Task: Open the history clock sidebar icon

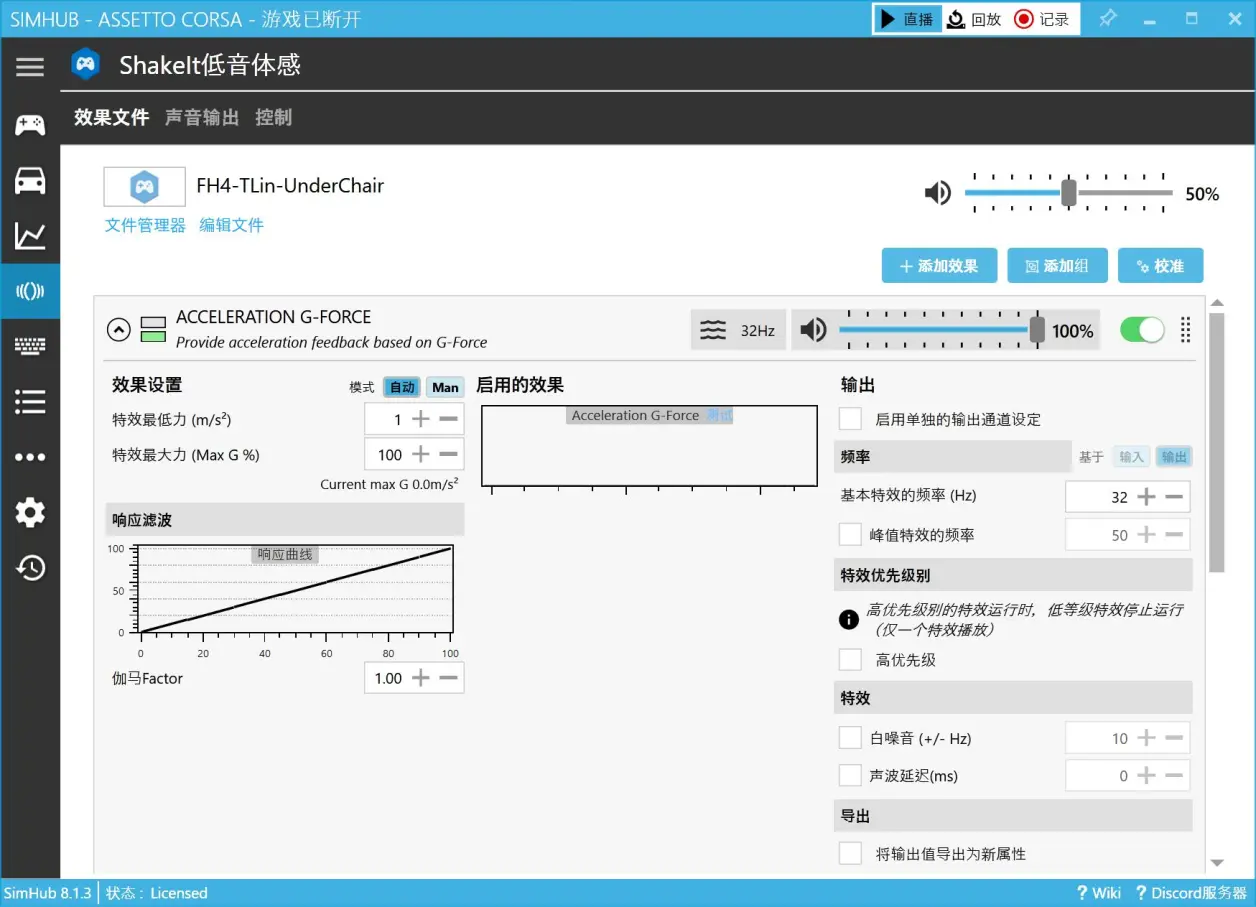Action: pyautogui.click(x=30, y=568)
